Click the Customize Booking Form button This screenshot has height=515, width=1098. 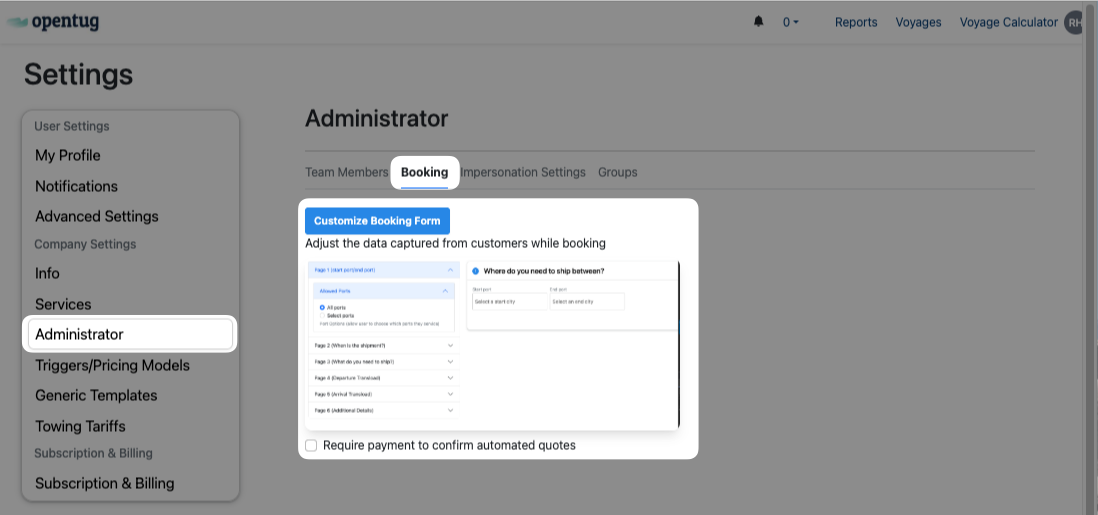(x=377, y=221)
